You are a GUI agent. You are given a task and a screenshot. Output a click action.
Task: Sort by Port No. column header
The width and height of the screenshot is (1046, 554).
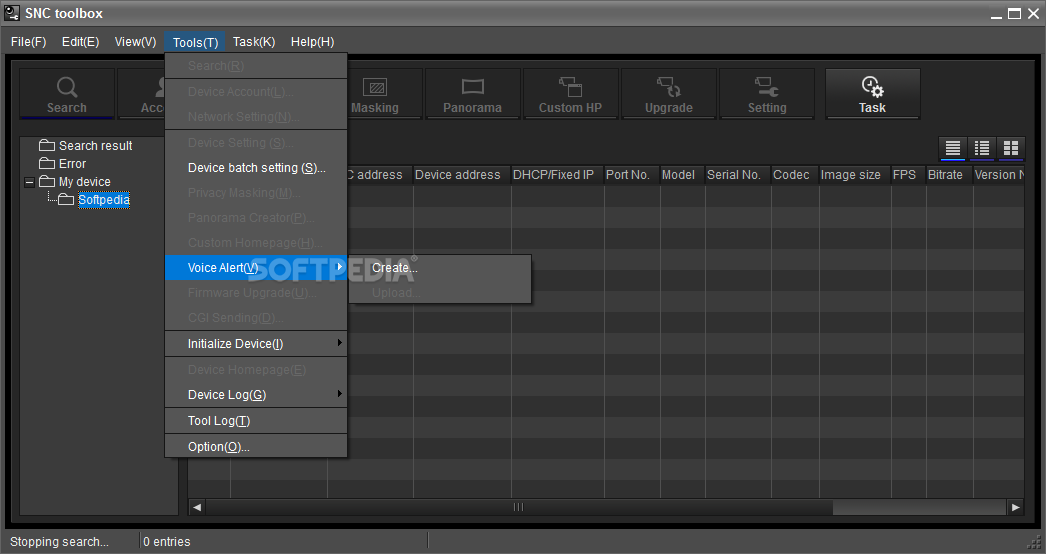(632, 175)
